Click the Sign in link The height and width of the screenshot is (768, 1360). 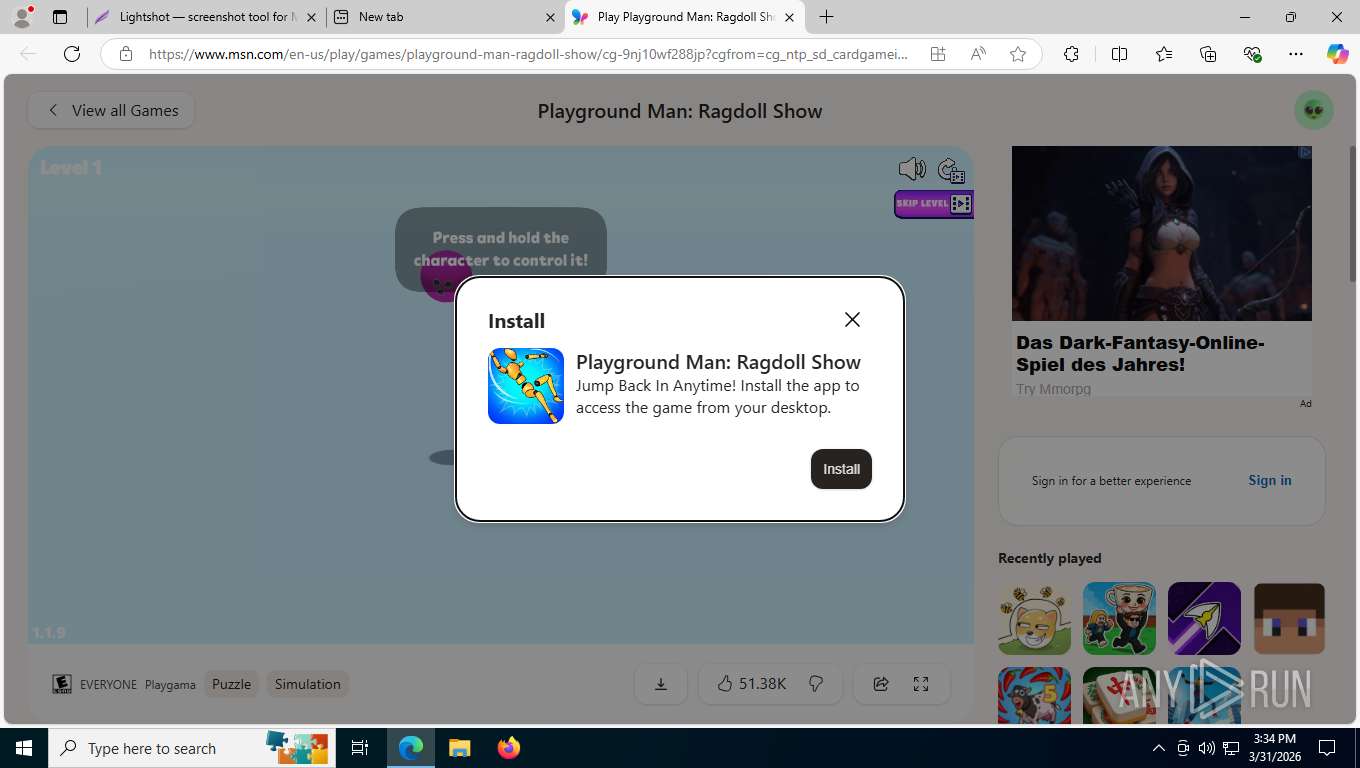click(1270, 480)
